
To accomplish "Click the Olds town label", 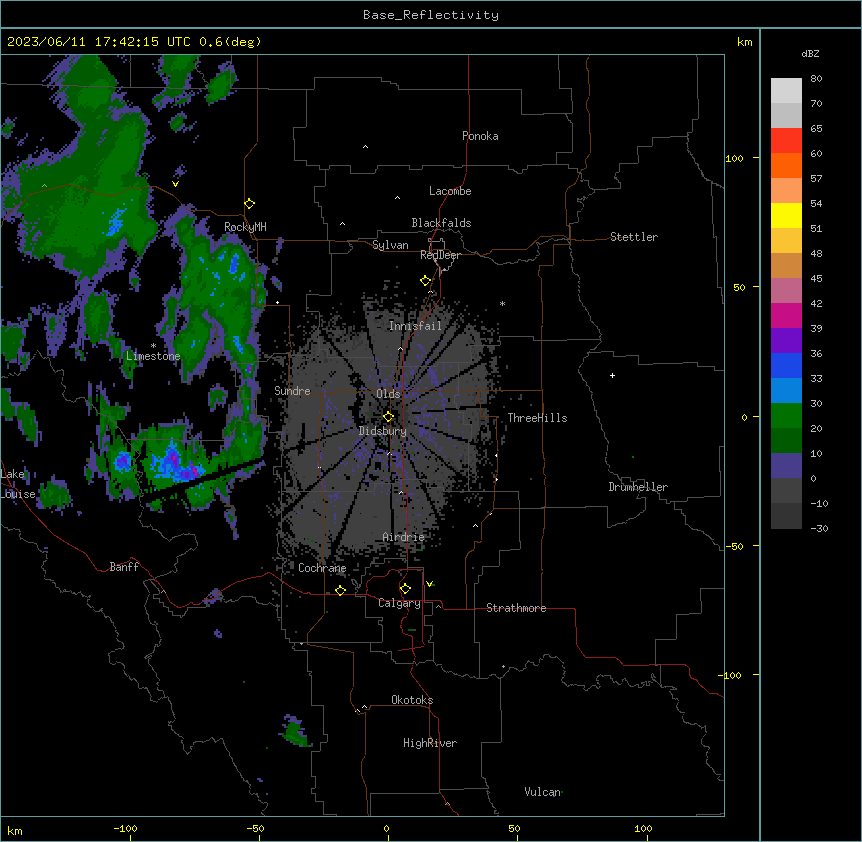I will coord(388,394).
